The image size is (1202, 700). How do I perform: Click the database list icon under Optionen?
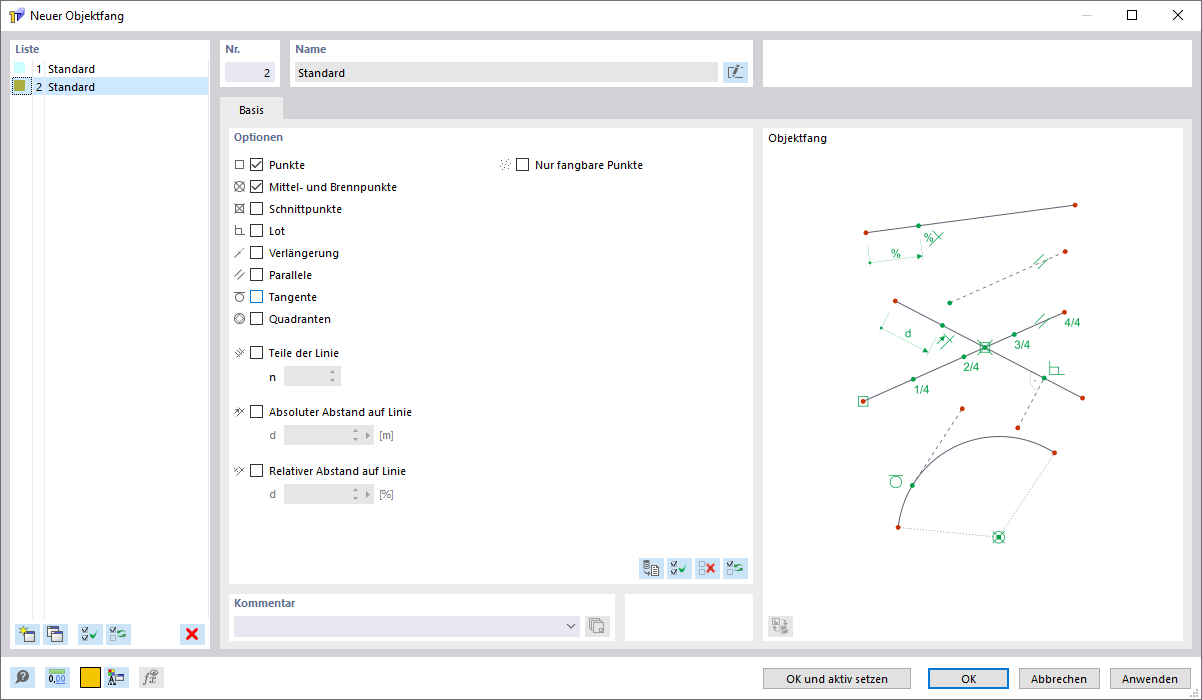point(651,568)
